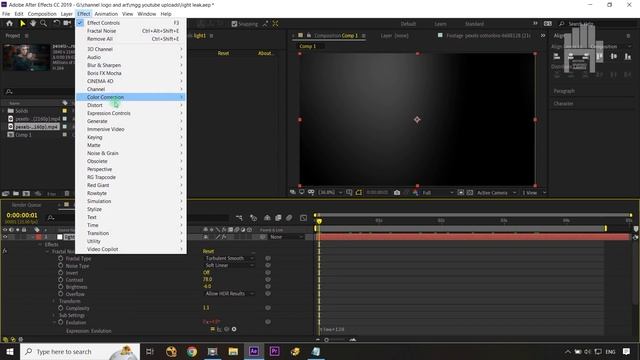
Task: Click the Home icon in toolbar
Action: 9,23
